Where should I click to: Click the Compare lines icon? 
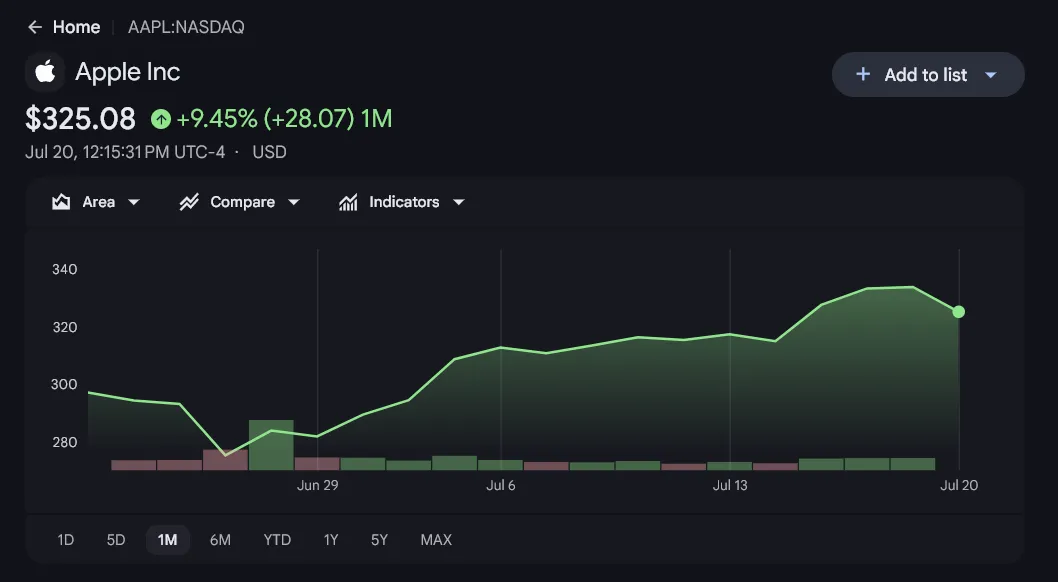(189, 202)
